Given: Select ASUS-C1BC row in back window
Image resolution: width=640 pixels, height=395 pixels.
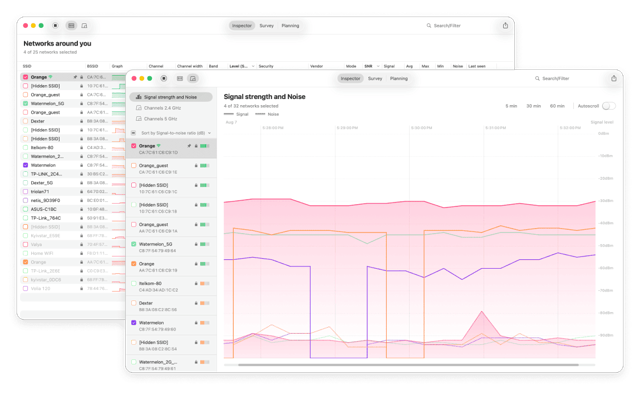Looking at the screenshot, I should click(73, 209).
